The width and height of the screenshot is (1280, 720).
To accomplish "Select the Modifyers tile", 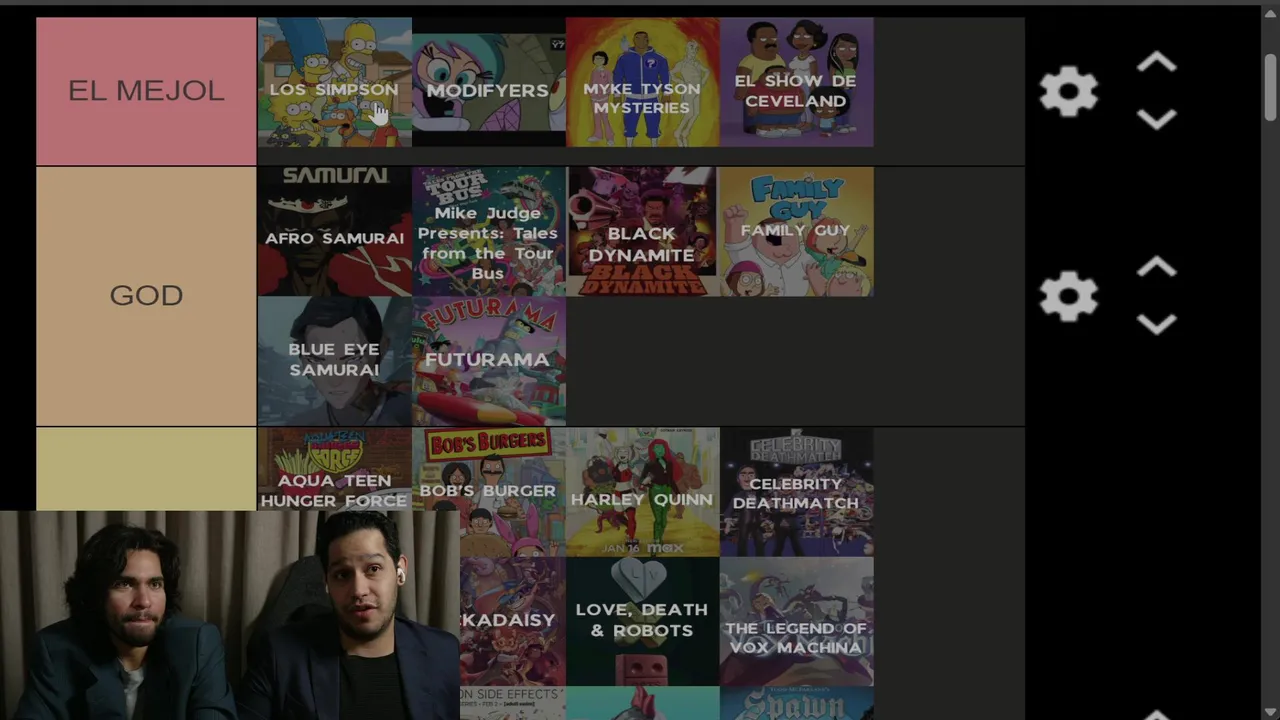I will (488, 82).
